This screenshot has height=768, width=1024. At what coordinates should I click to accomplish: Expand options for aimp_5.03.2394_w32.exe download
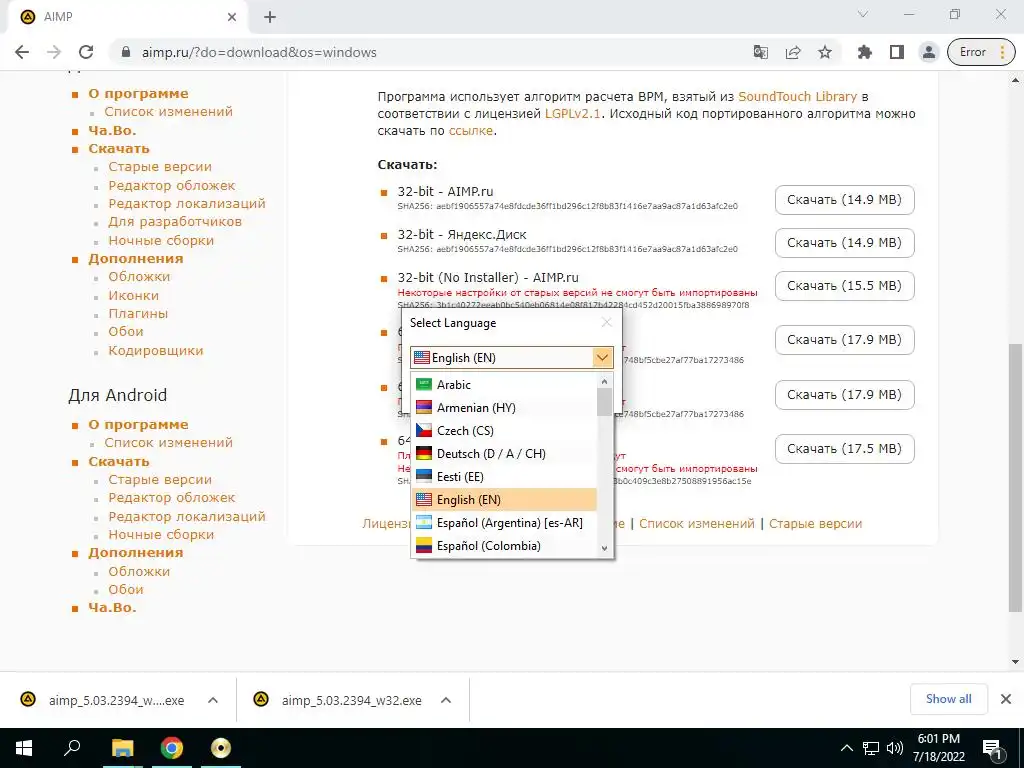point(446,700)
